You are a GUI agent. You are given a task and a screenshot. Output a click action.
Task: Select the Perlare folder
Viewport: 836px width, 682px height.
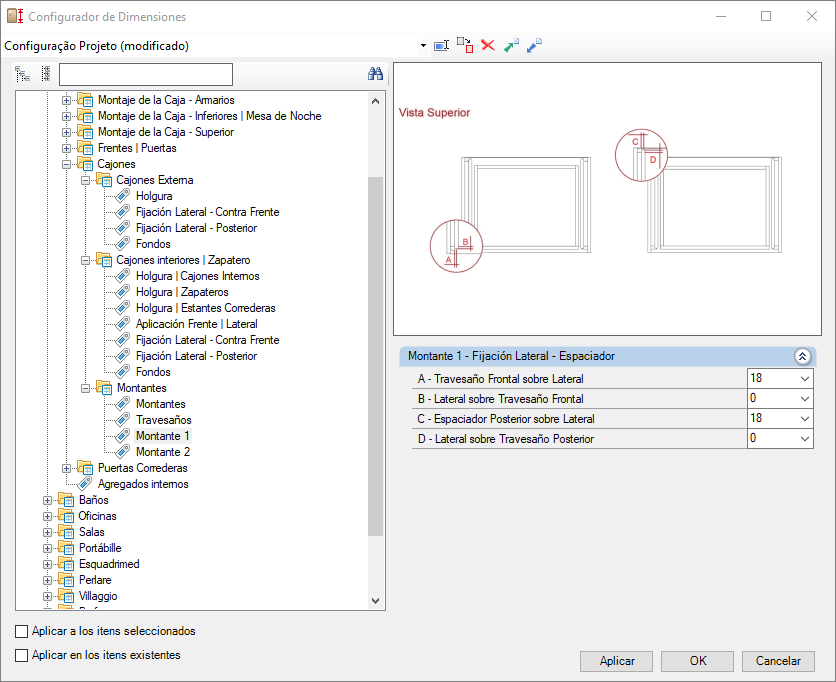click(95, 580)
